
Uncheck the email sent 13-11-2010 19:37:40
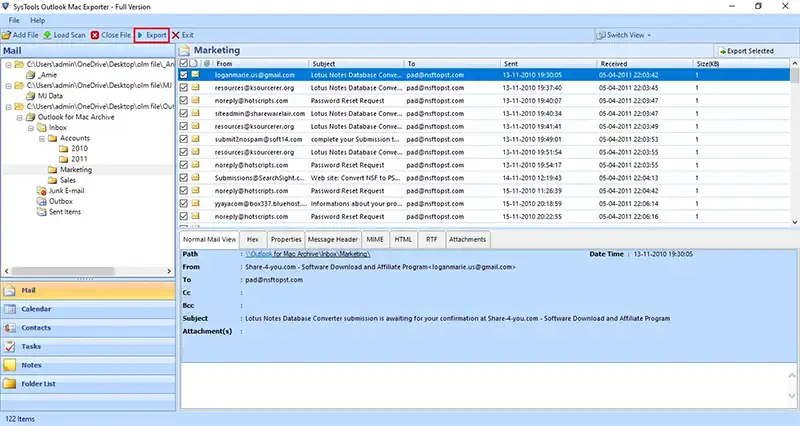click(x=184, y=88)
